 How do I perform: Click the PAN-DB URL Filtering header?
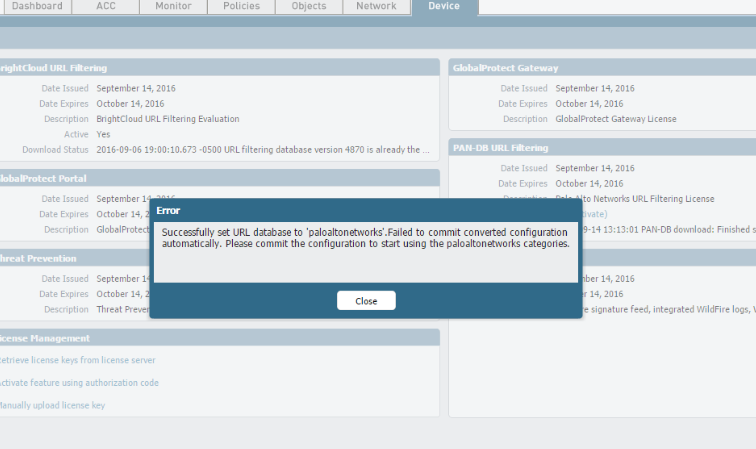pos(602,148)
